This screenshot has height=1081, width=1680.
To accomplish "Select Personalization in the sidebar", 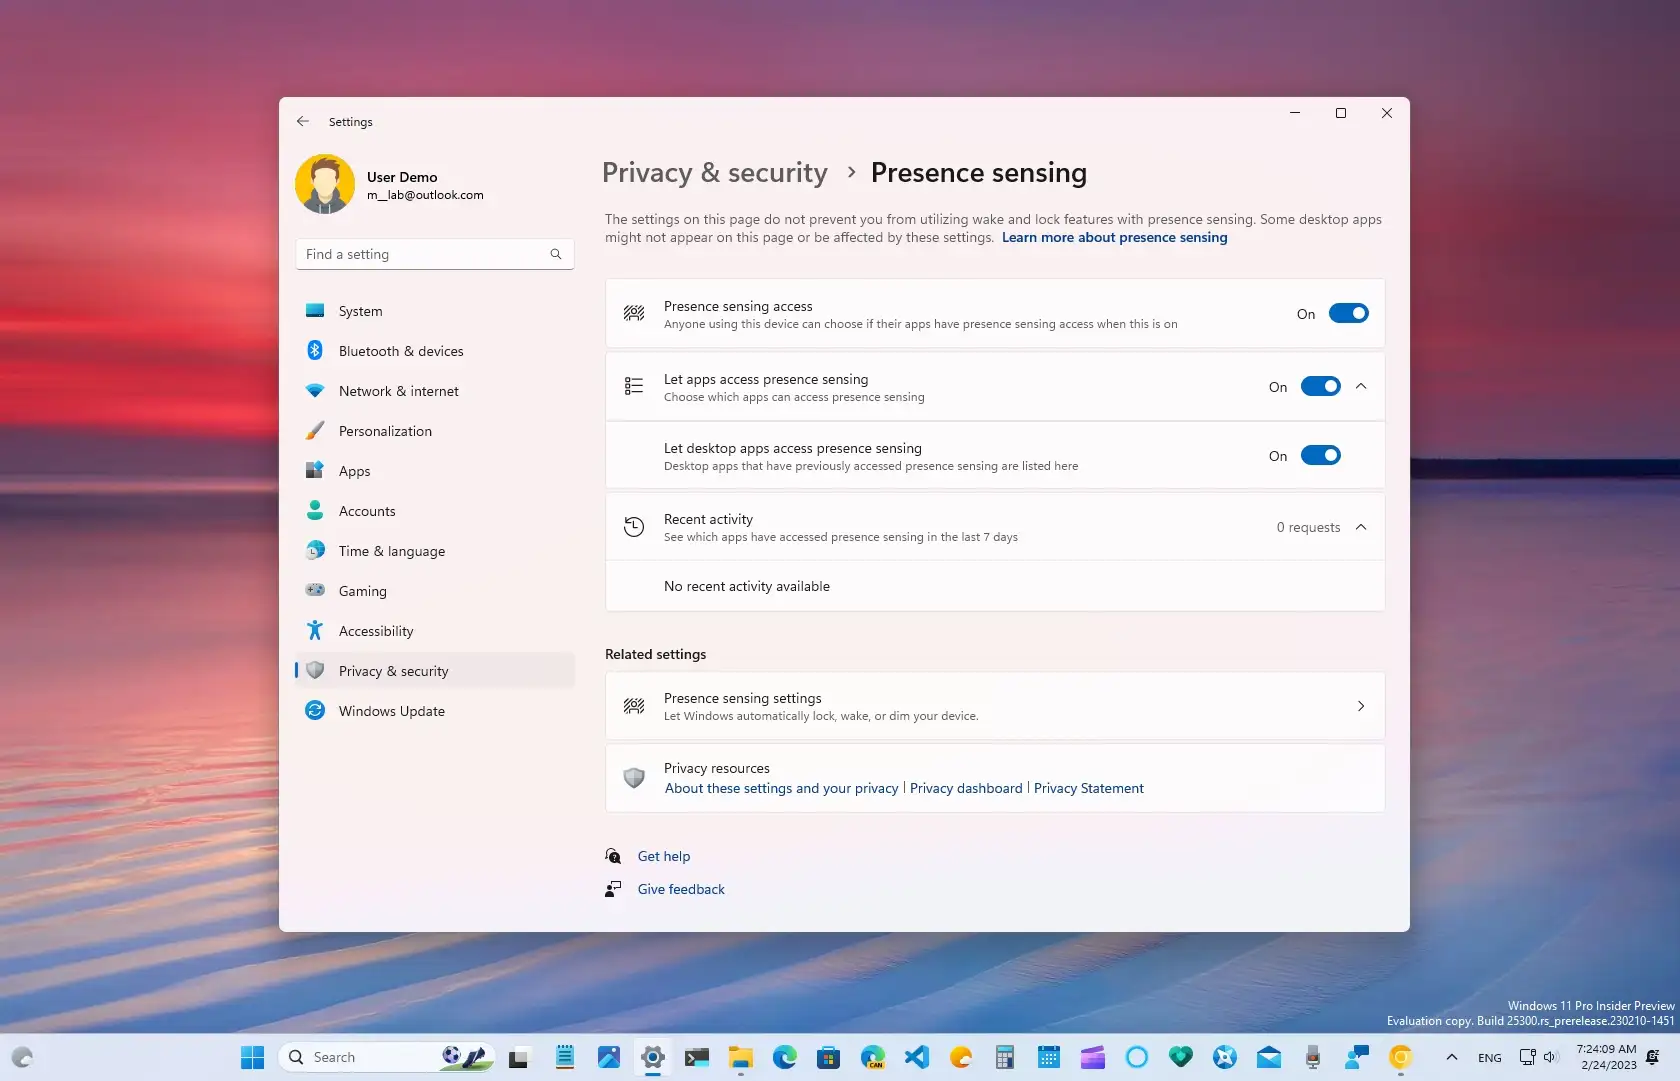I will pyautogui.click(x=435, y=431).
